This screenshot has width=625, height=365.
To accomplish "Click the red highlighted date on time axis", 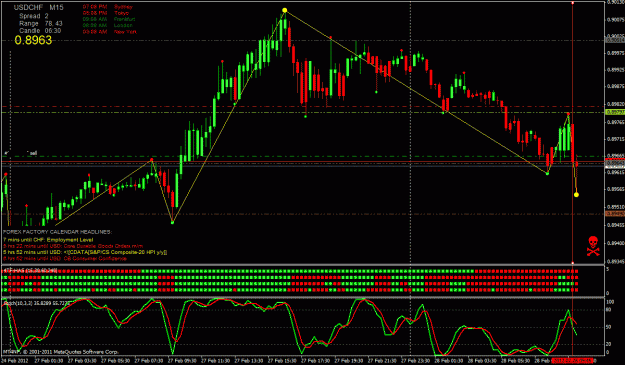I will pyautogui.click(x=572, y=361).
